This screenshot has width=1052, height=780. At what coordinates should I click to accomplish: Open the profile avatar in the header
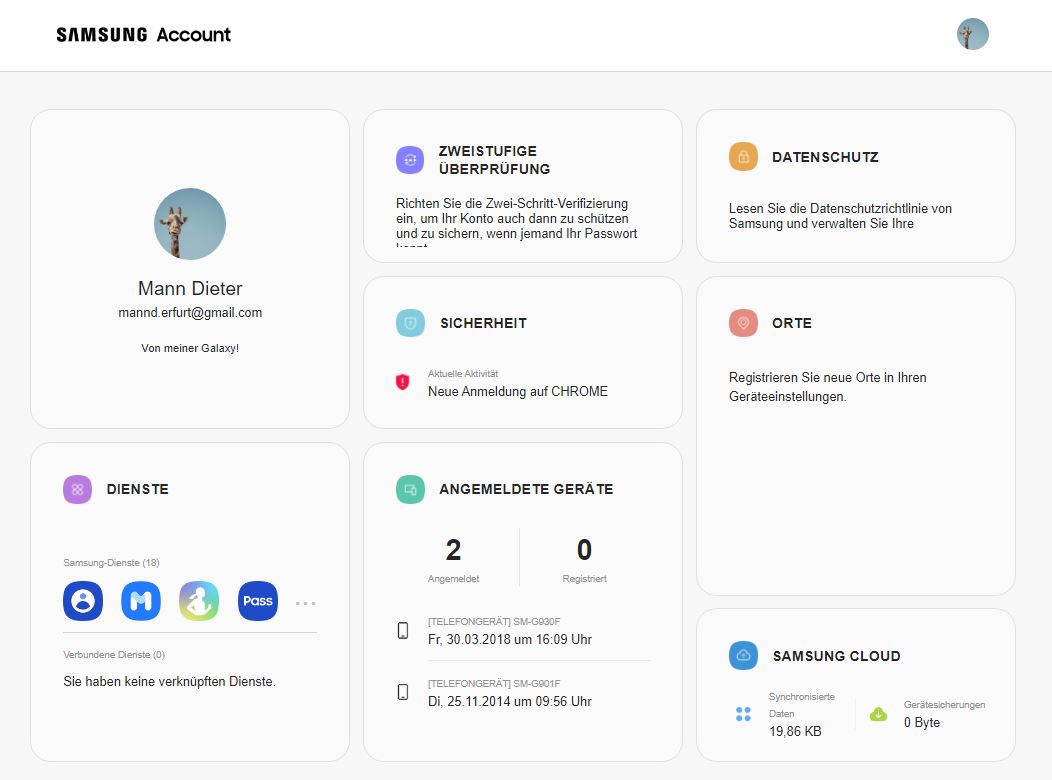[x=972, y=34]
